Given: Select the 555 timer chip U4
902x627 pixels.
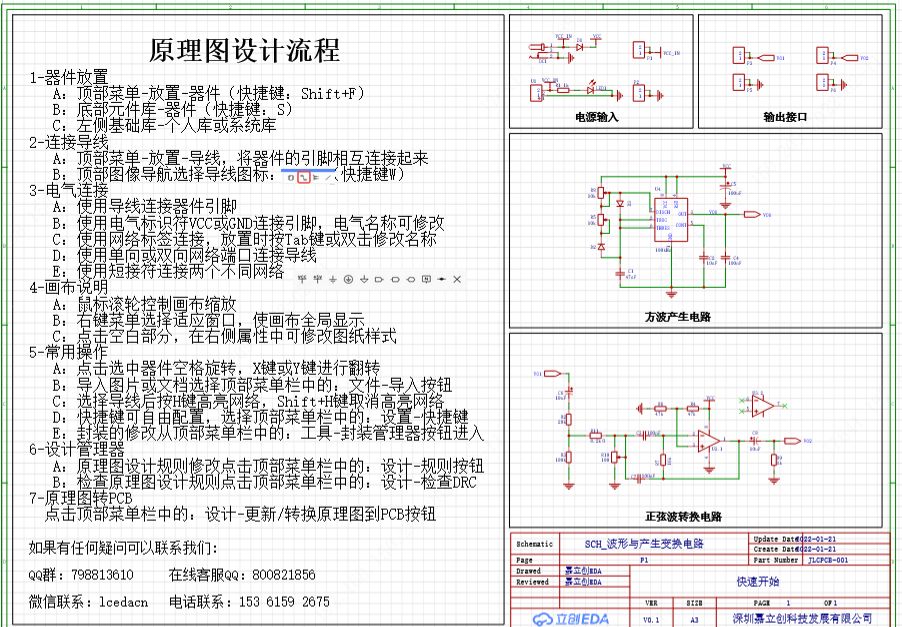Looking at the screenshot, I should tap(671, 220).
